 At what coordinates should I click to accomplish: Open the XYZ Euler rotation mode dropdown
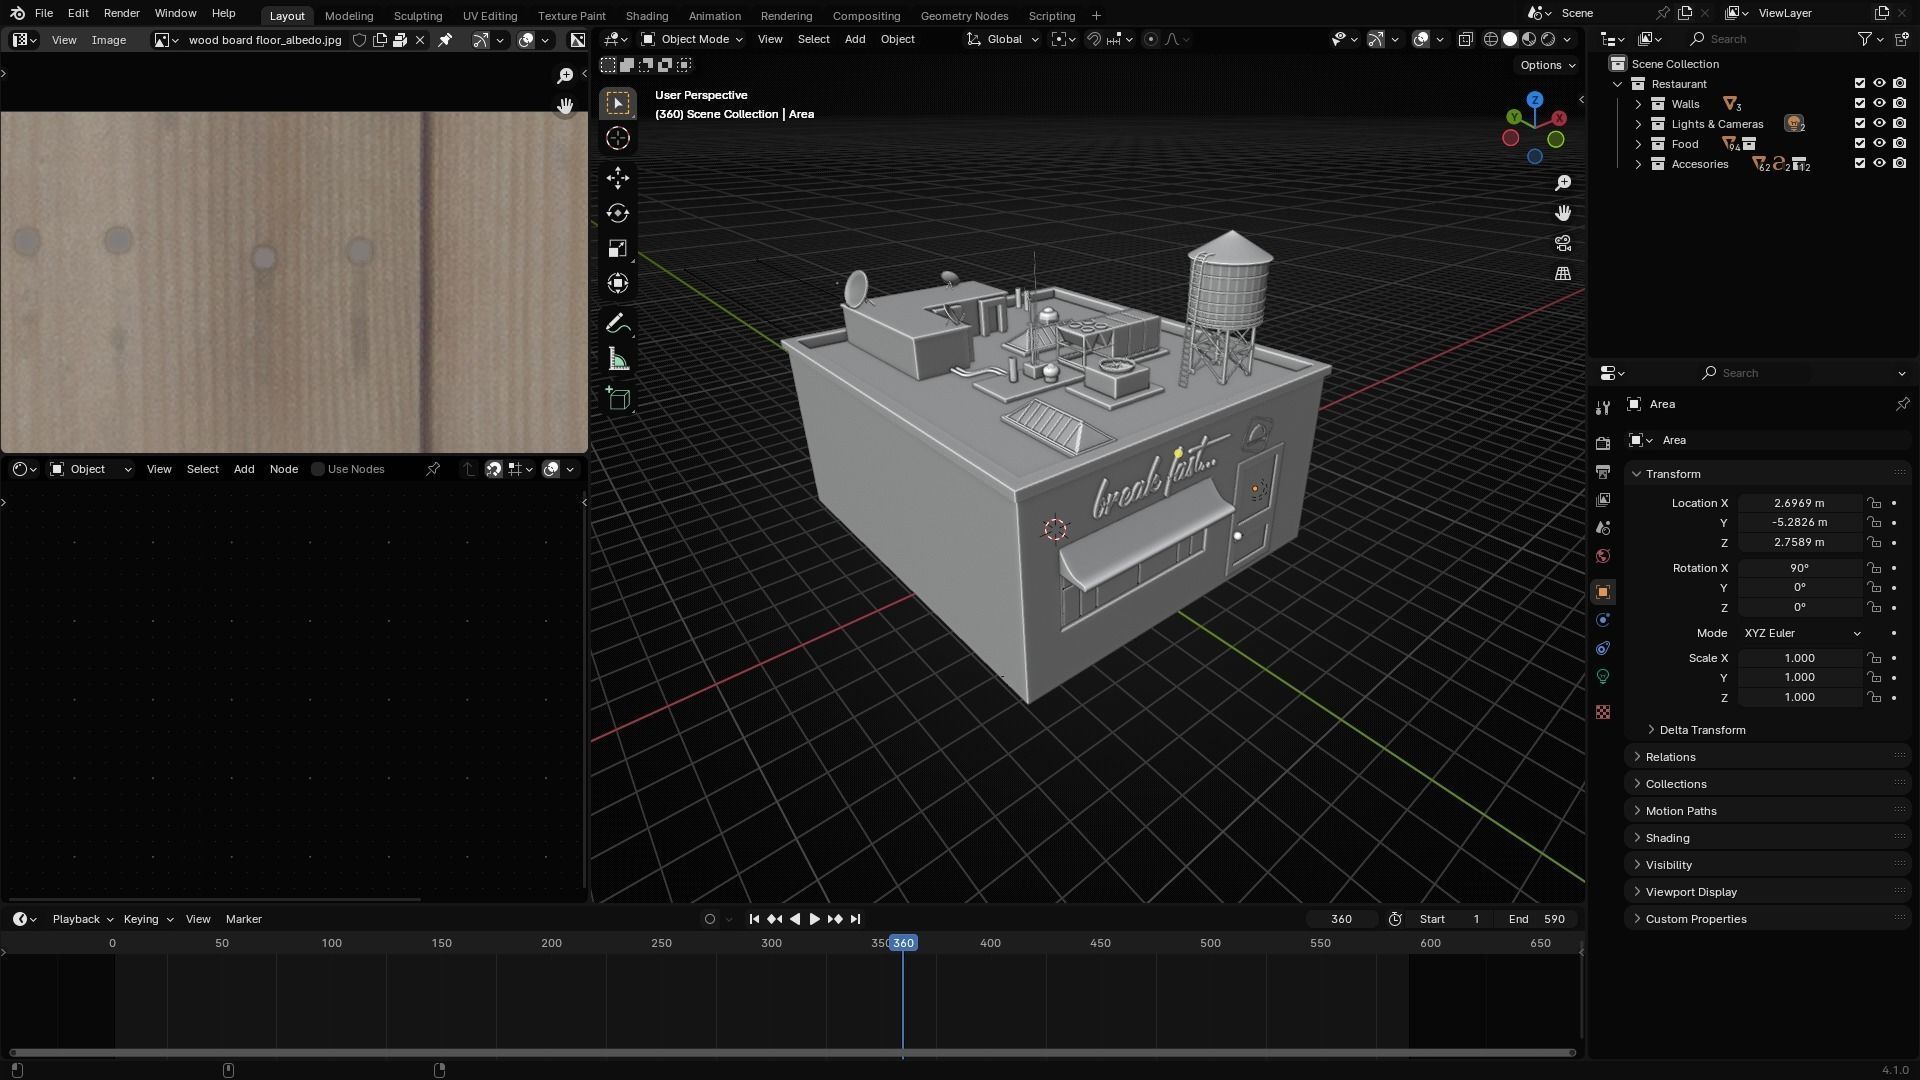[1801, 633]
